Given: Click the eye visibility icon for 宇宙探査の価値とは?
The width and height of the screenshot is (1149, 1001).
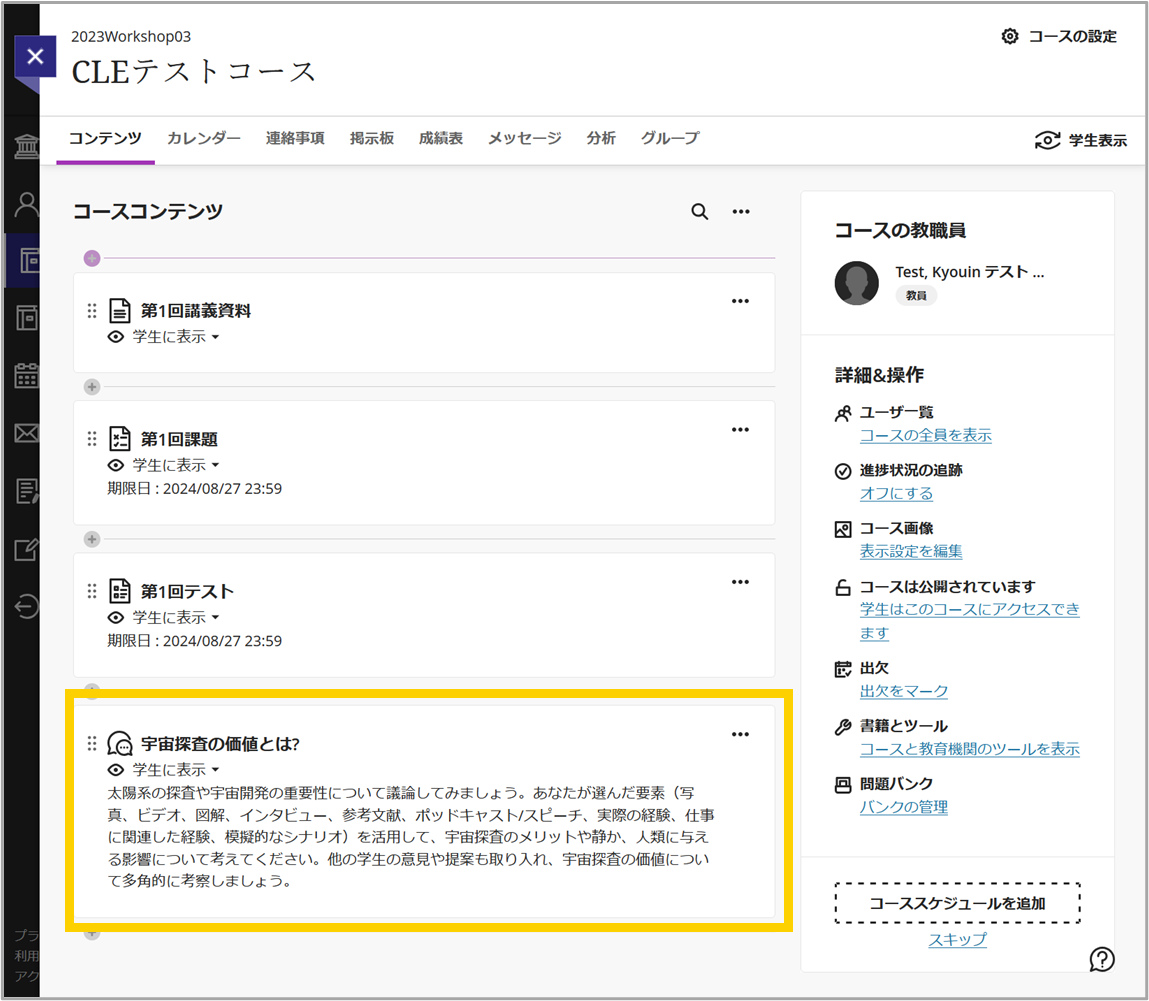Looking at the screenshot, I should pos(116,770).
